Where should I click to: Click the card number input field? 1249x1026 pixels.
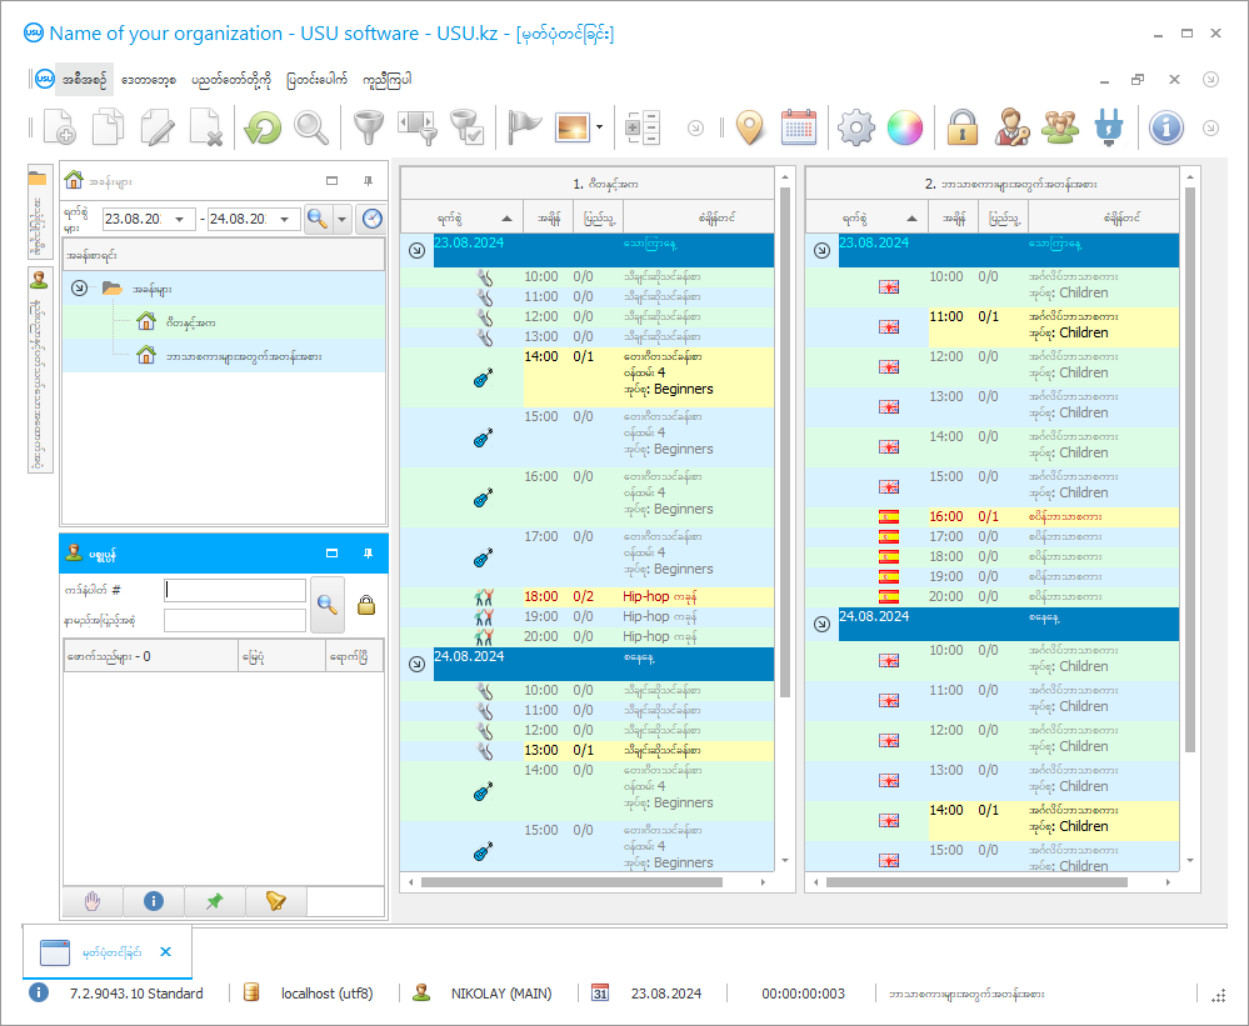(x=235, y=590)
